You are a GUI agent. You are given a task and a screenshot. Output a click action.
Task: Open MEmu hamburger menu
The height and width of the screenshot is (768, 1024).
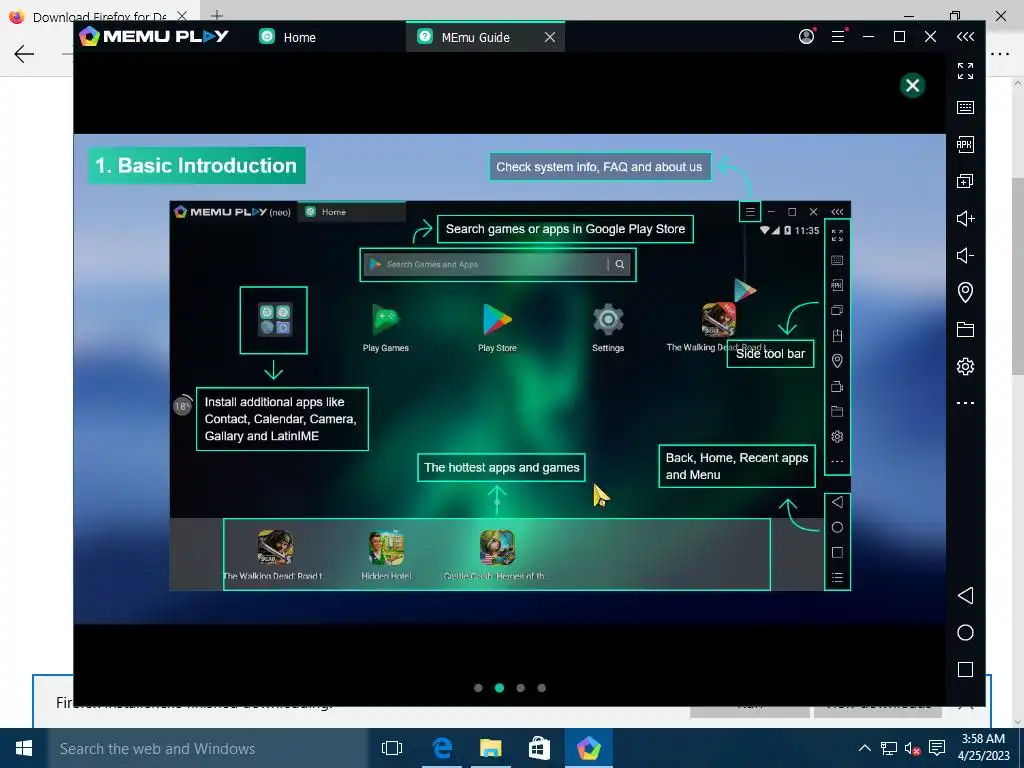point(839,37)
